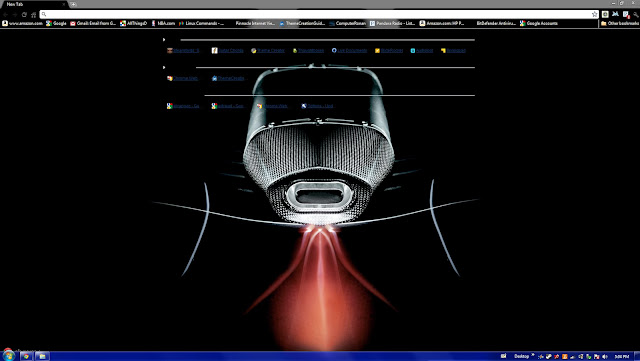Click the taskbar clock
640x361 pixels.
622,357
